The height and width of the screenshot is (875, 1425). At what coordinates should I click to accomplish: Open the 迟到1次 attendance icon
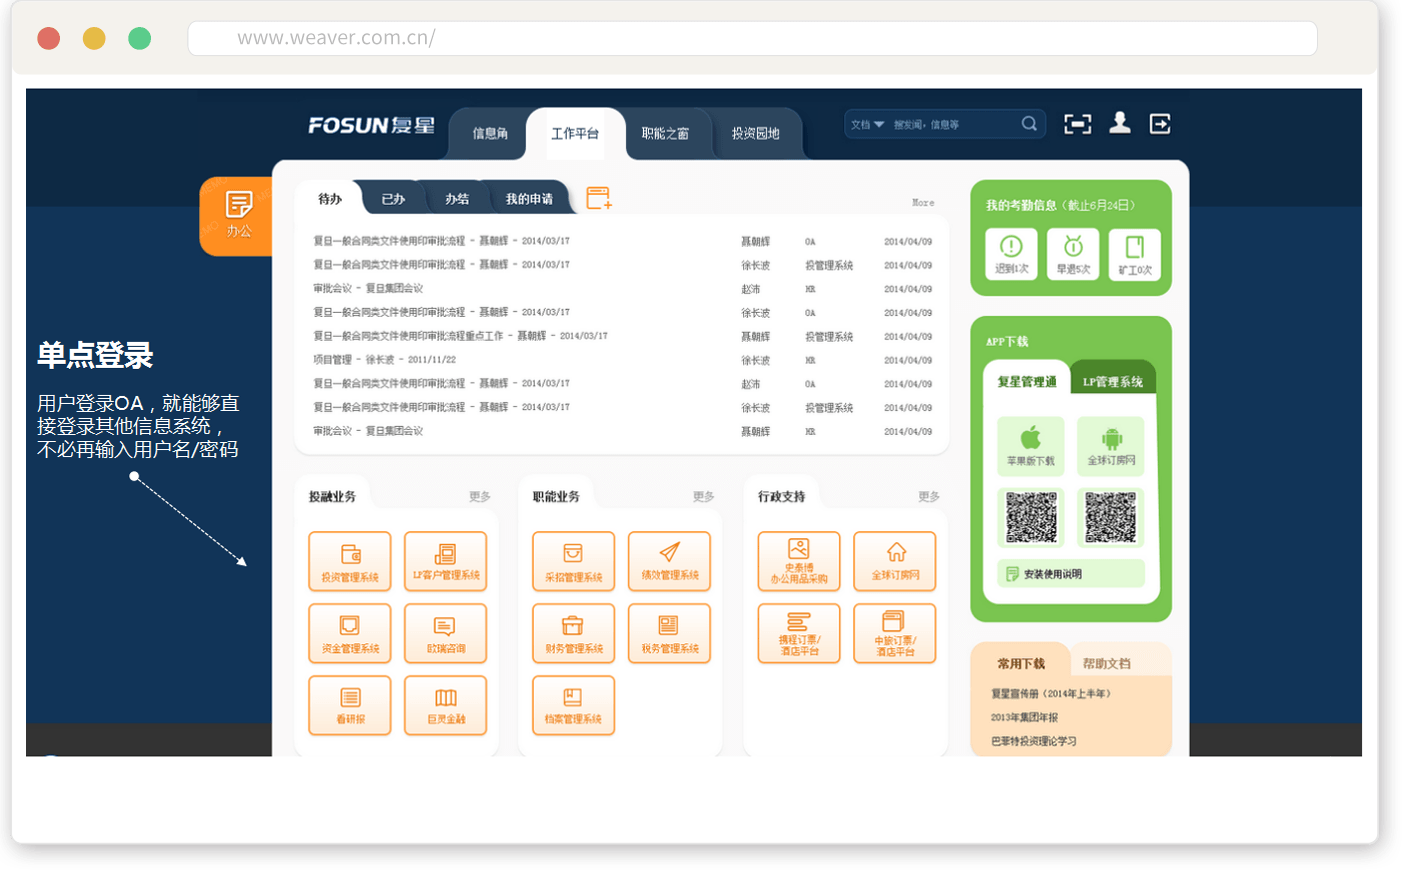[x=1011, y=253]
